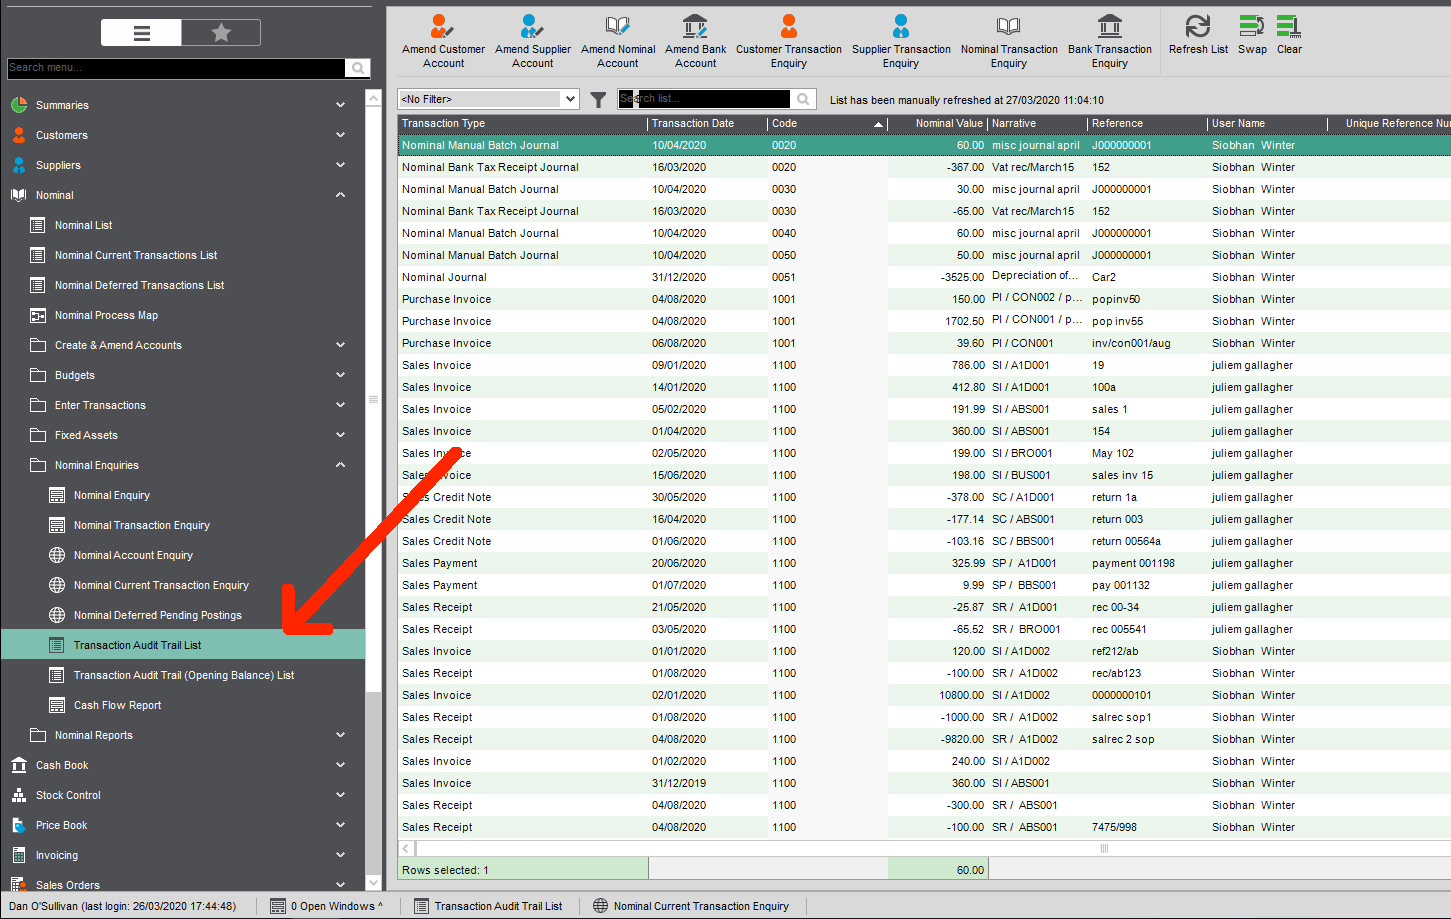Collapse the Nominal Enquiries folder

point(340,465)
